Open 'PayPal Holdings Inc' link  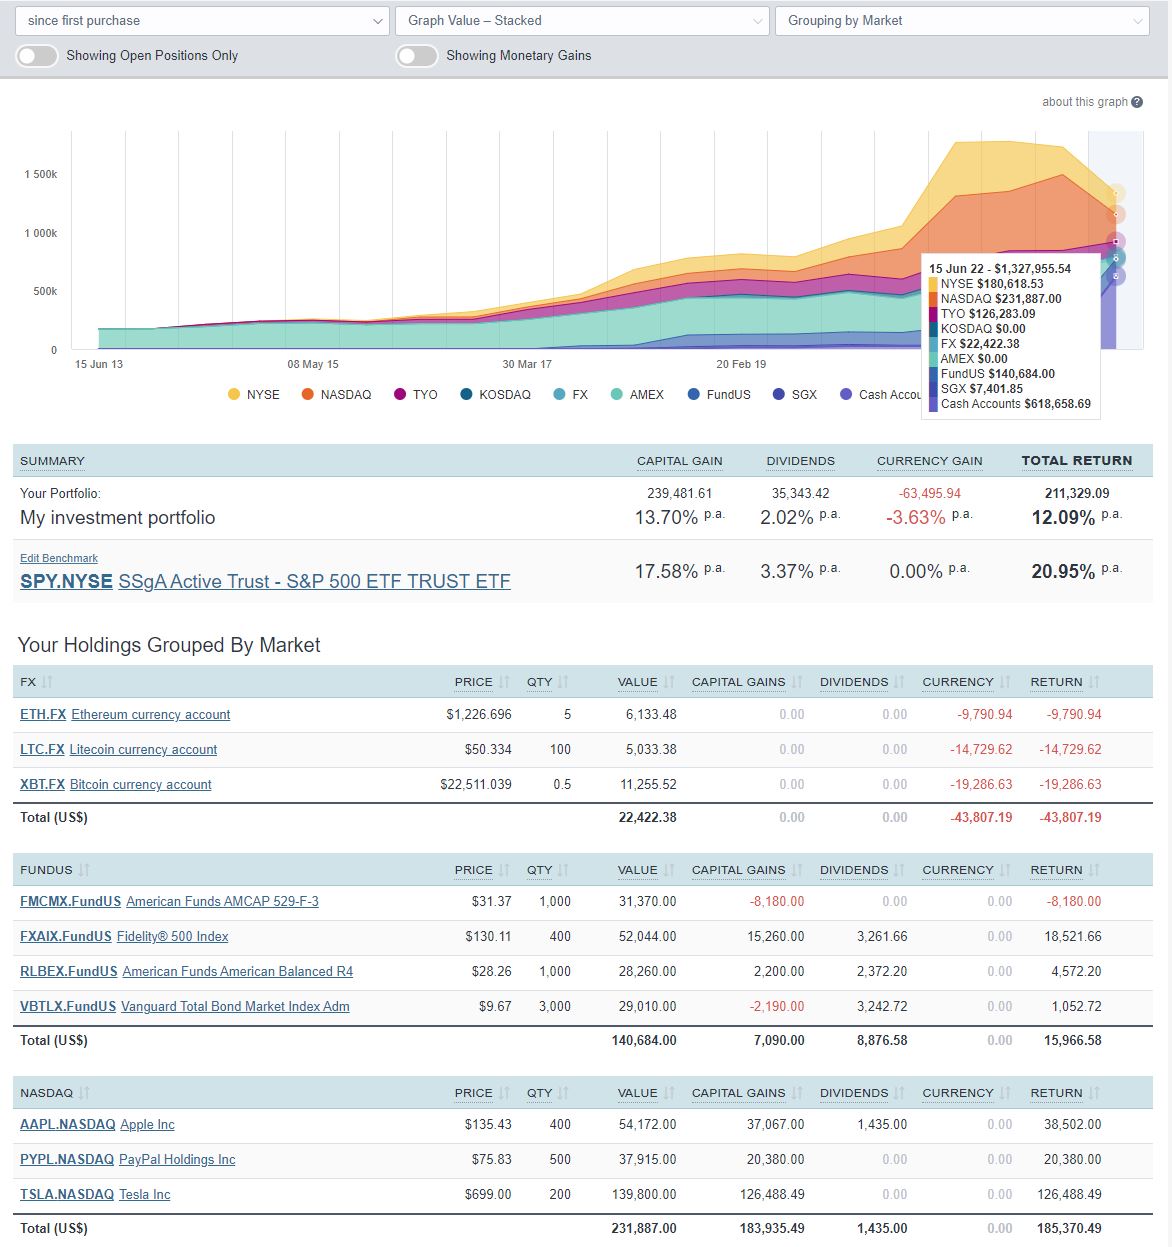tap(177, 1159)
